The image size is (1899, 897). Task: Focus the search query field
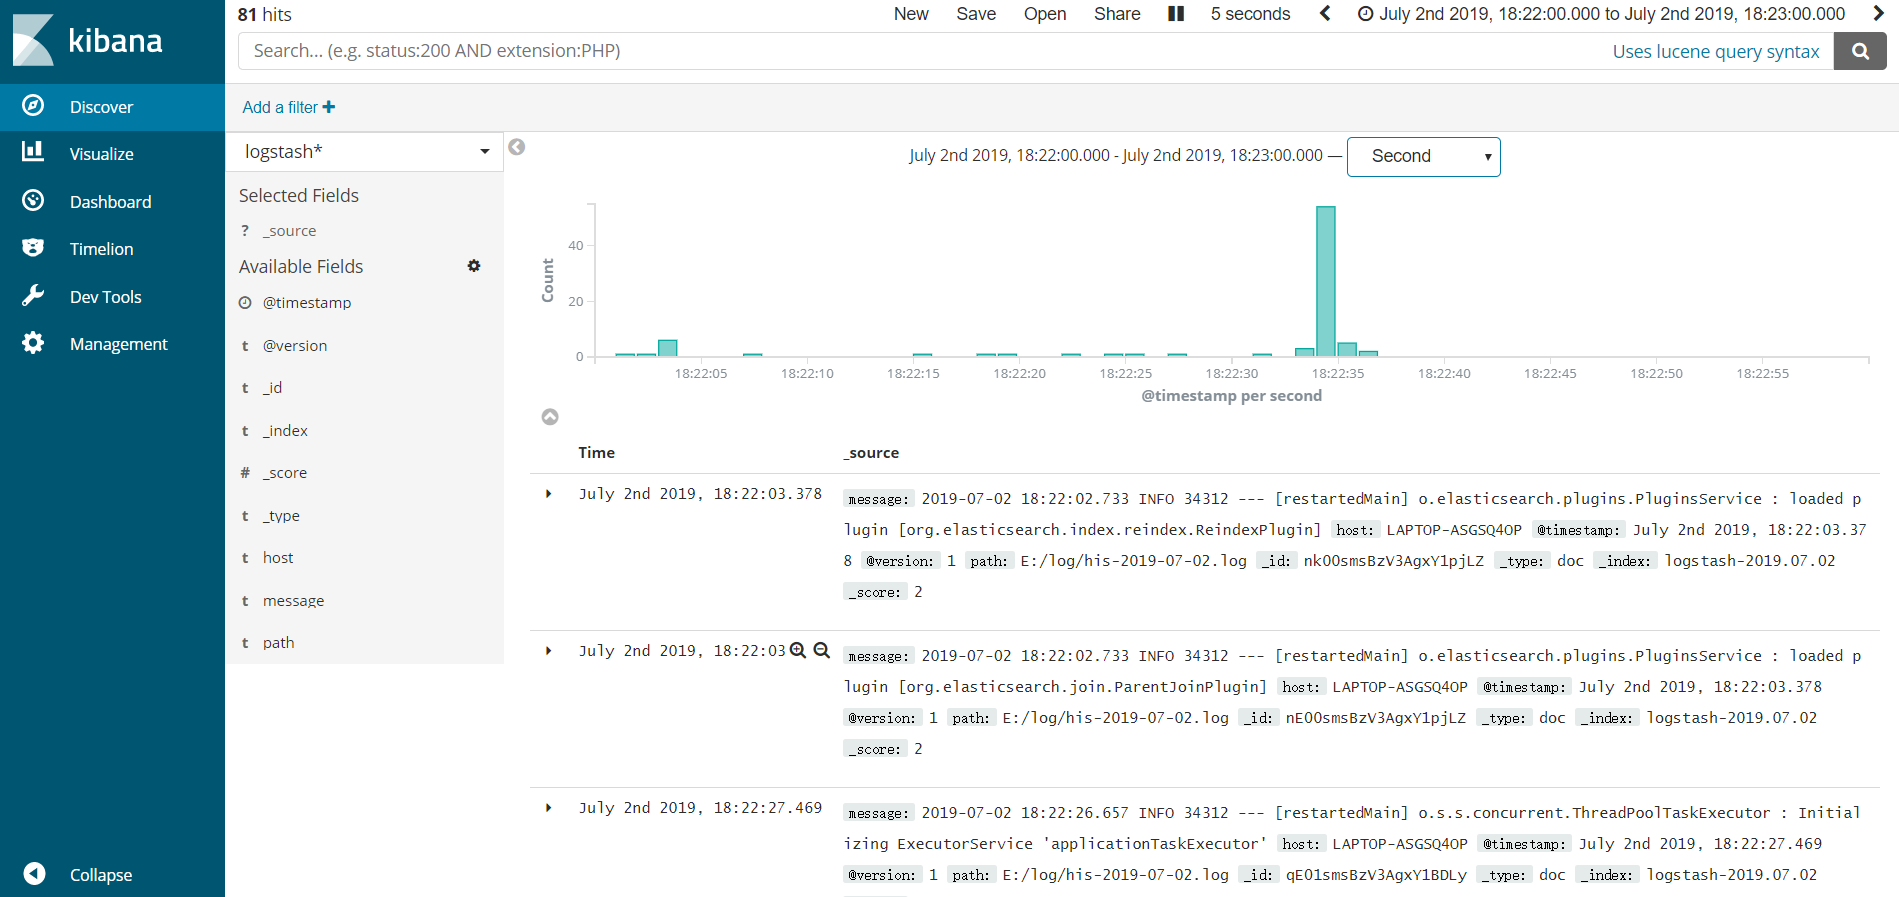(920, 51)
